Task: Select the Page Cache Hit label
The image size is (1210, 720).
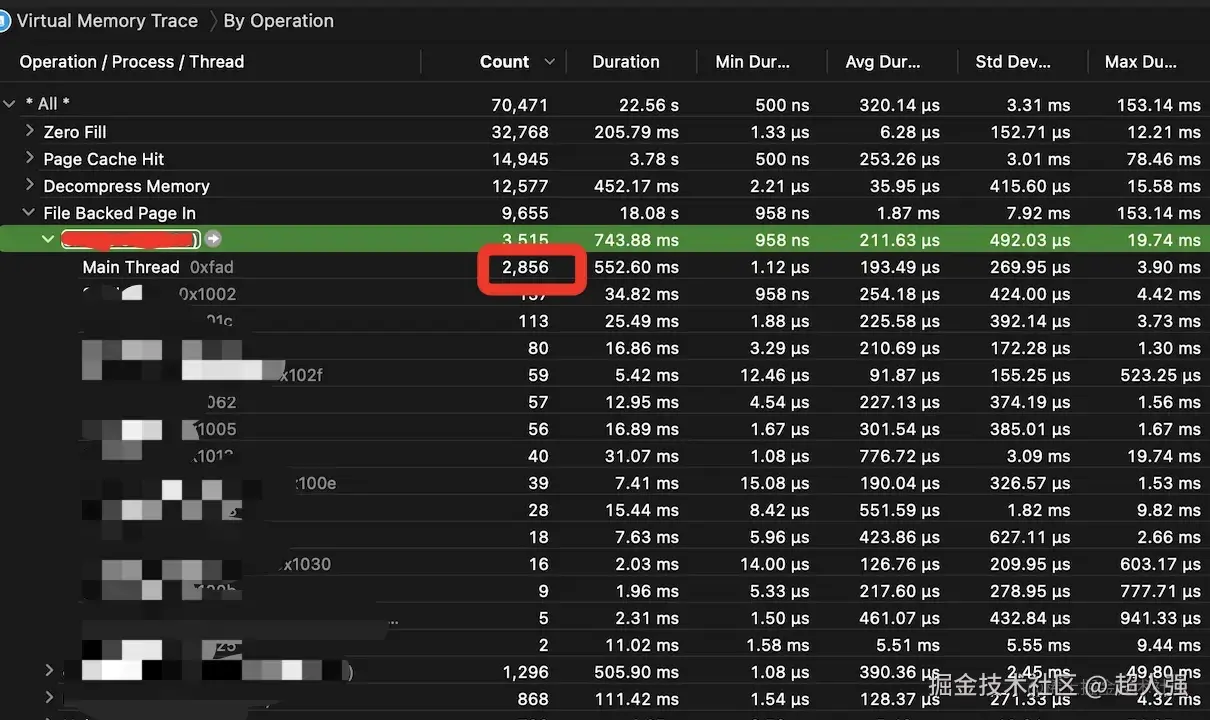Action: click(104, 159)
